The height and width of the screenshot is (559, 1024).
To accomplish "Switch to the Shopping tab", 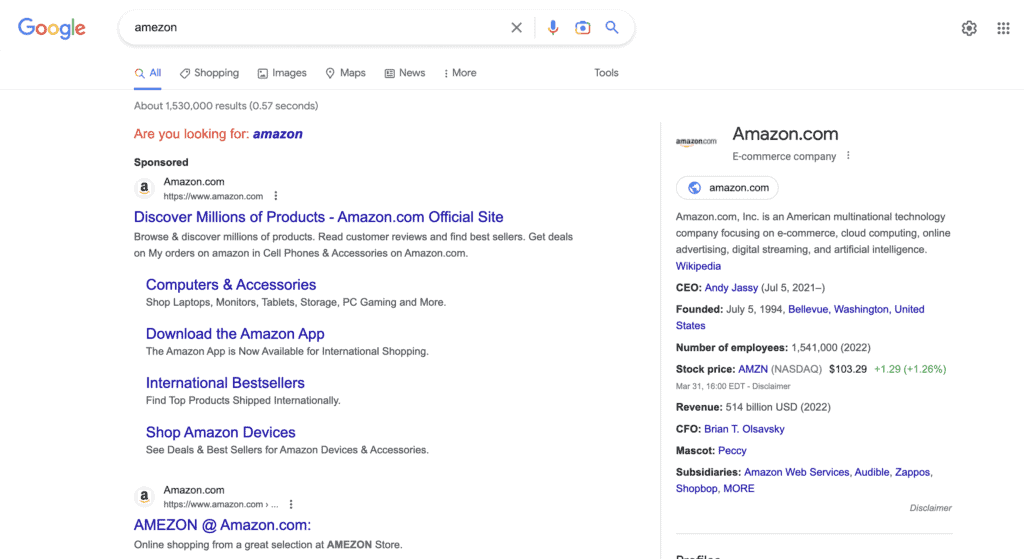I will coord(210,73).
